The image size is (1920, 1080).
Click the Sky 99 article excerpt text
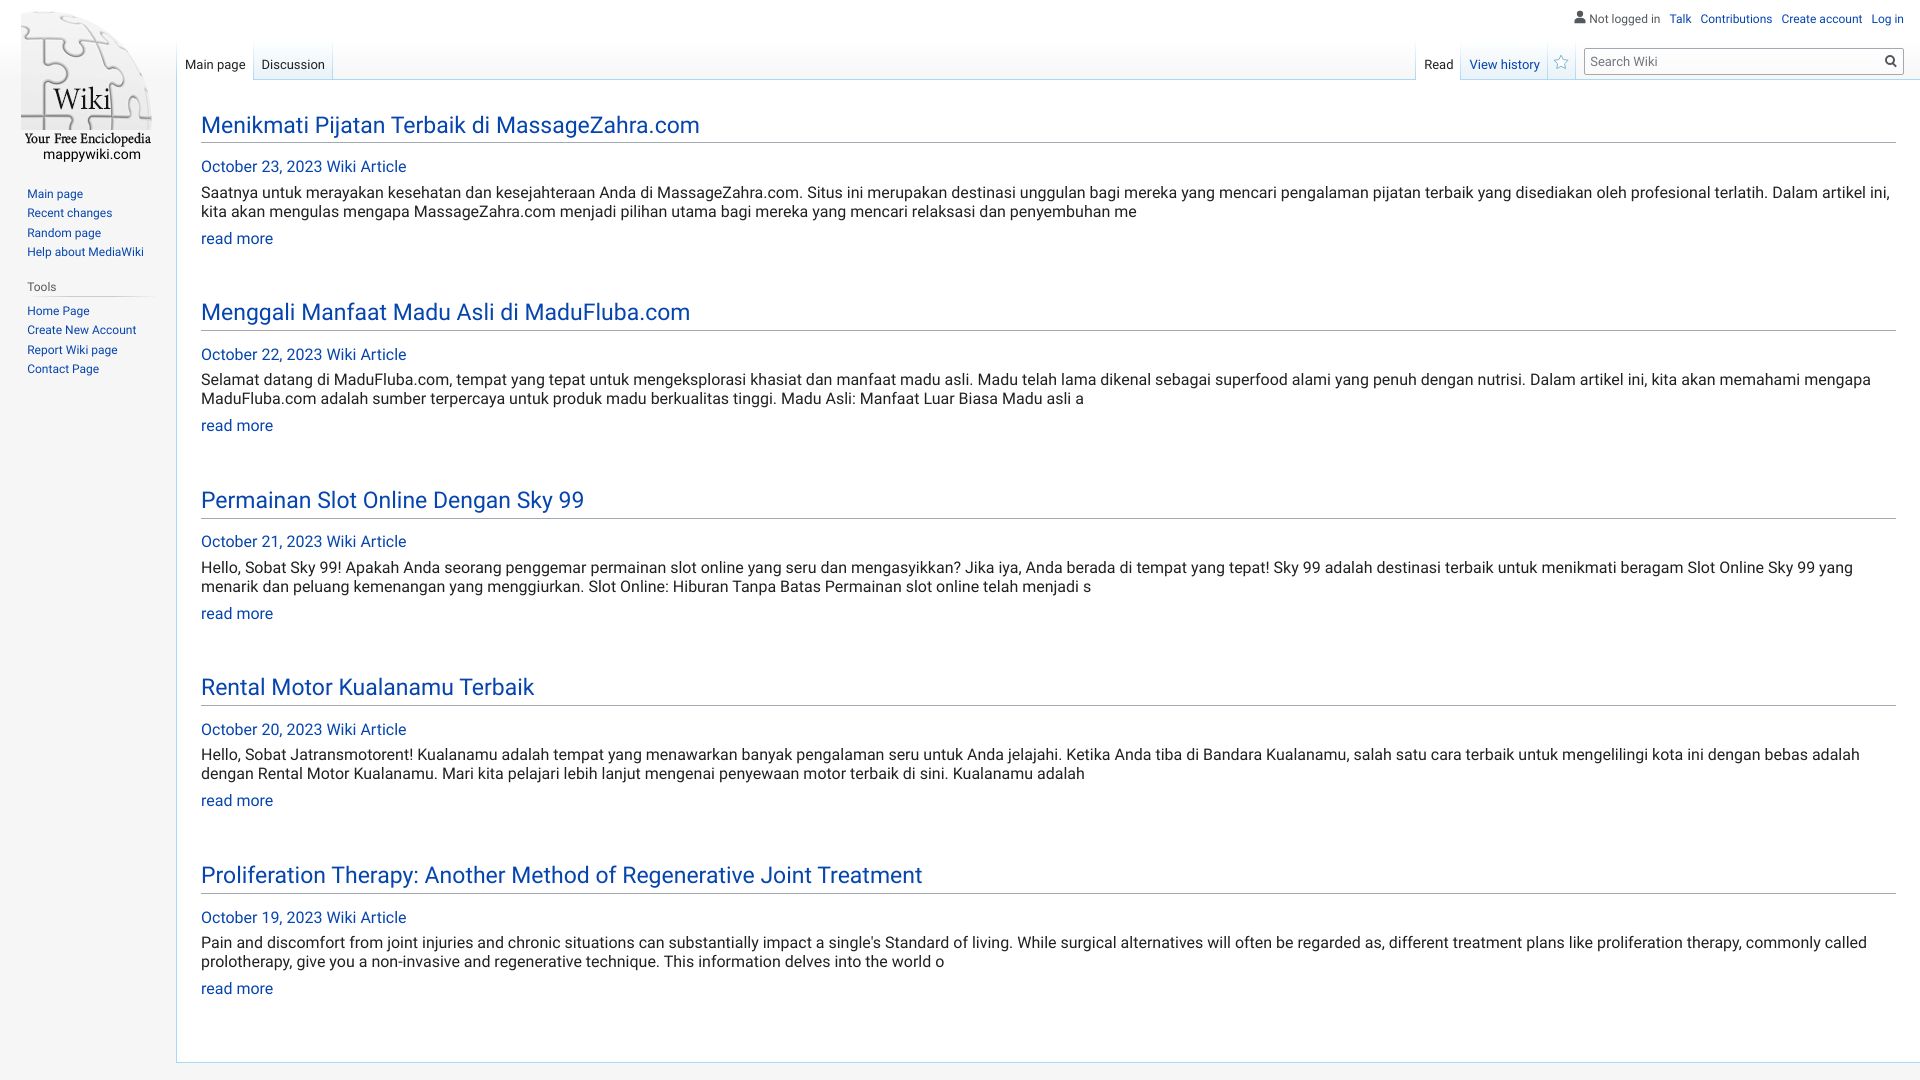tap(1027, 577)
